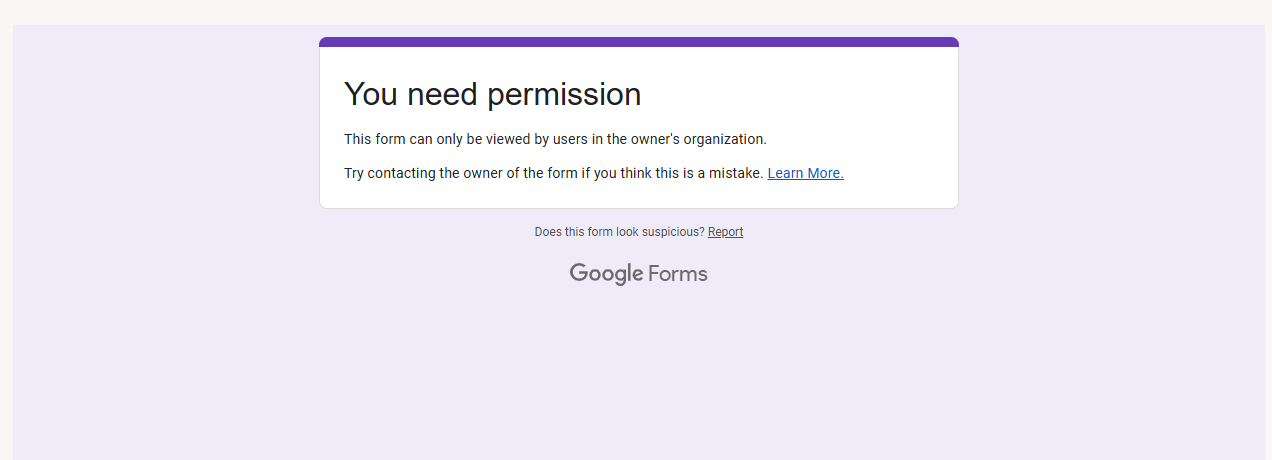This screenshot has width=1272, height=460.
Task: Click the word Forms in the footer logo
Action: coord(678,273)
